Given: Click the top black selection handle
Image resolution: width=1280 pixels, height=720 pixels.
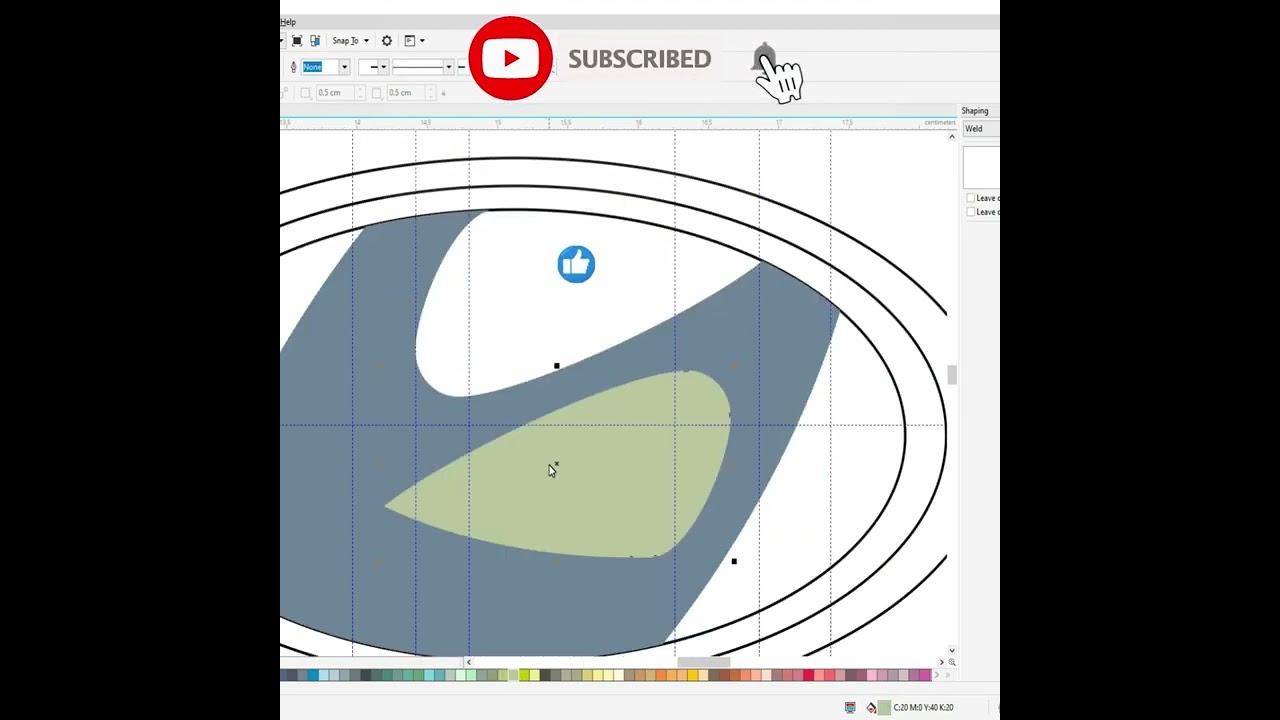Looking at the screenshot, I should (x=557, y=366).
